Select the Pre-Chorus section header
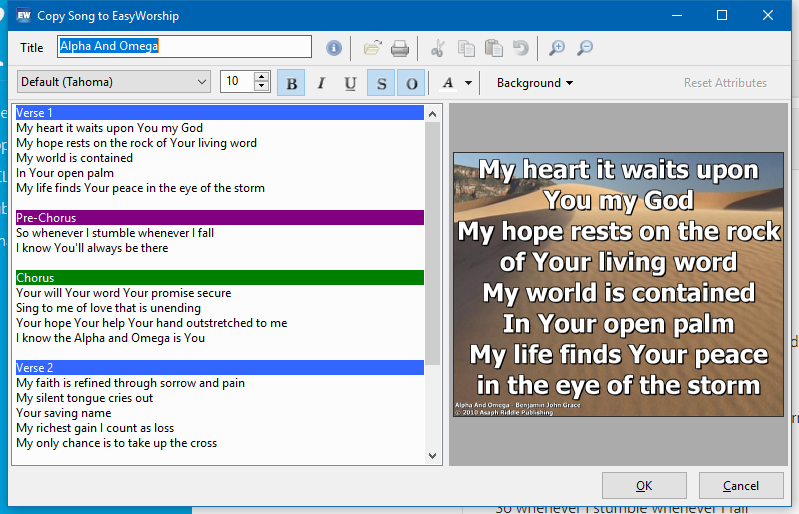 click(220, 218)
